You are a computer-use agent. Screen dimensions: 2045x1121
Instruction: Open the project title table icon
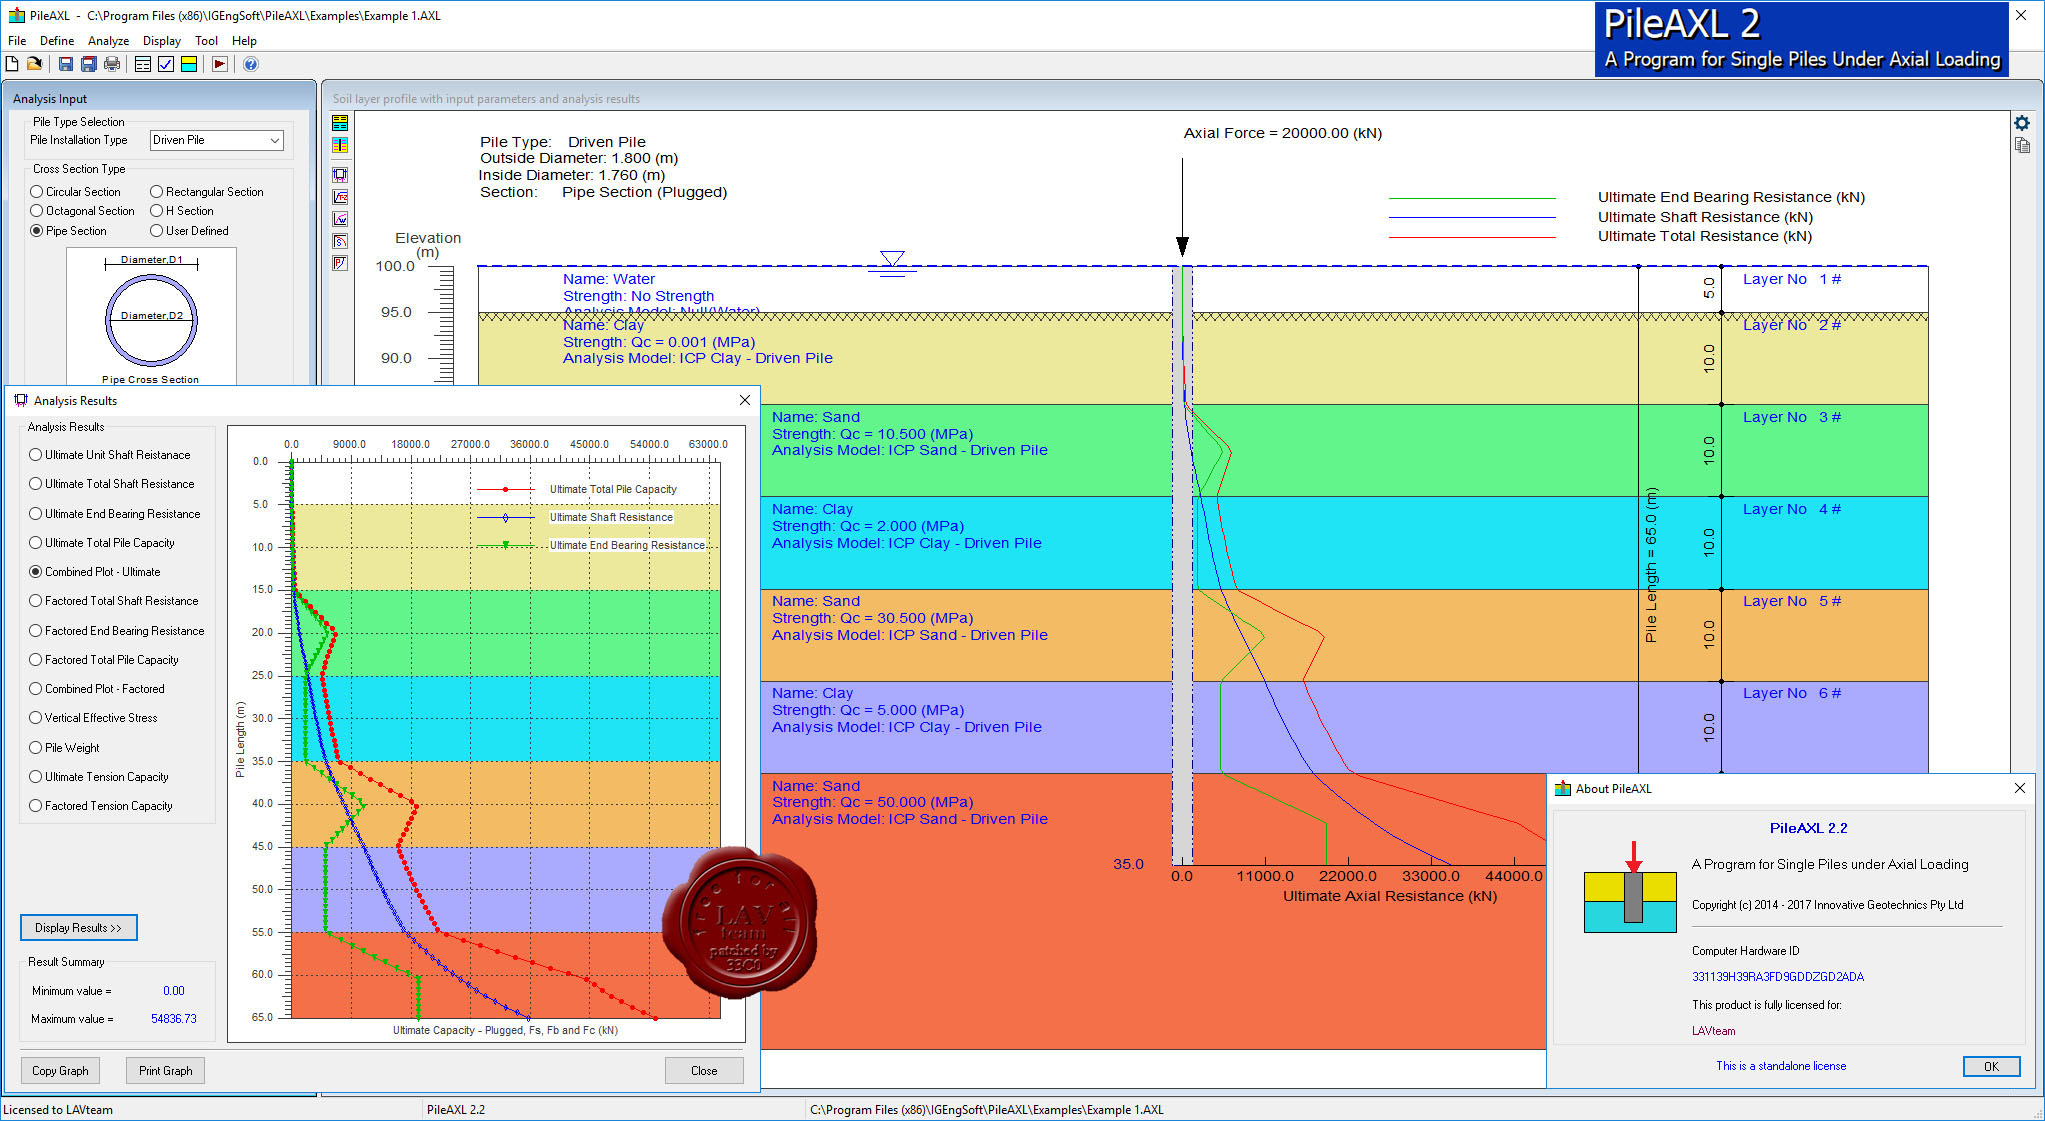tap(143, 64)
